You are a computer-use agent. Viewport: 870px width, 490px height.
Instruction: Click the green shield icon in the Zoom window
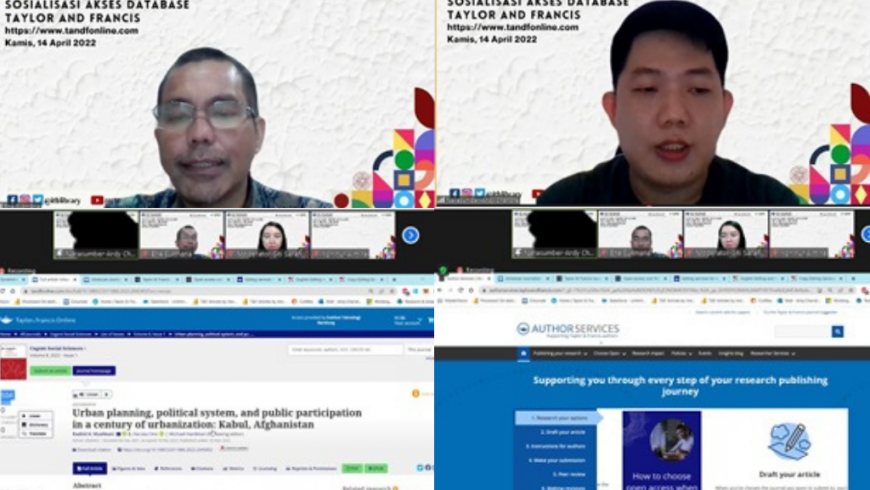pyautogui.click(x=443, y=271)
